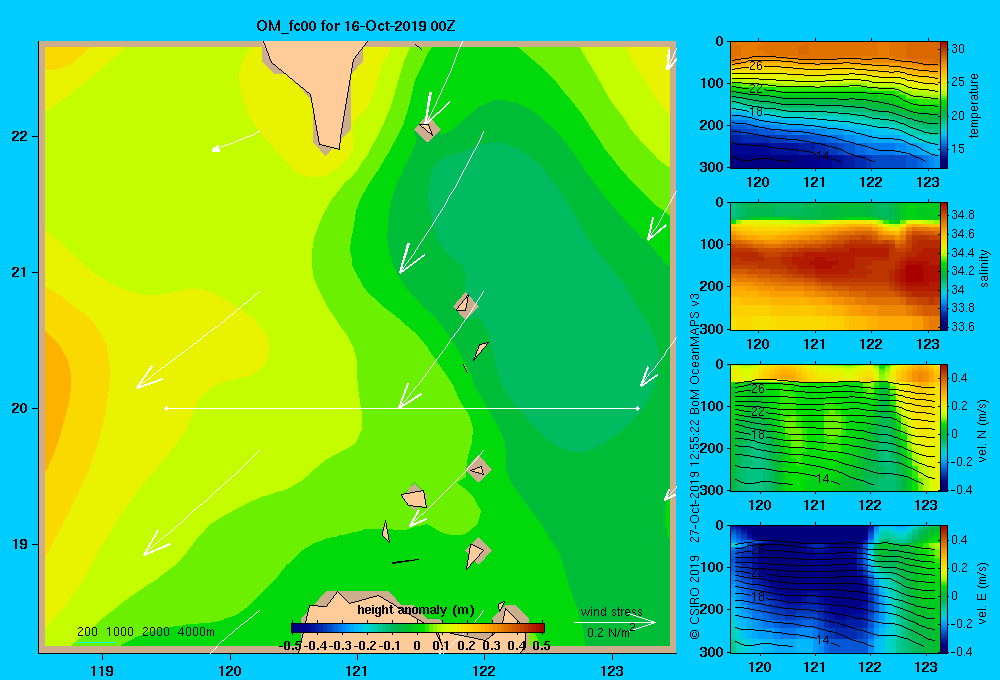
Task: Click latitude label 20 on the map axis
Action: (20, 408)
